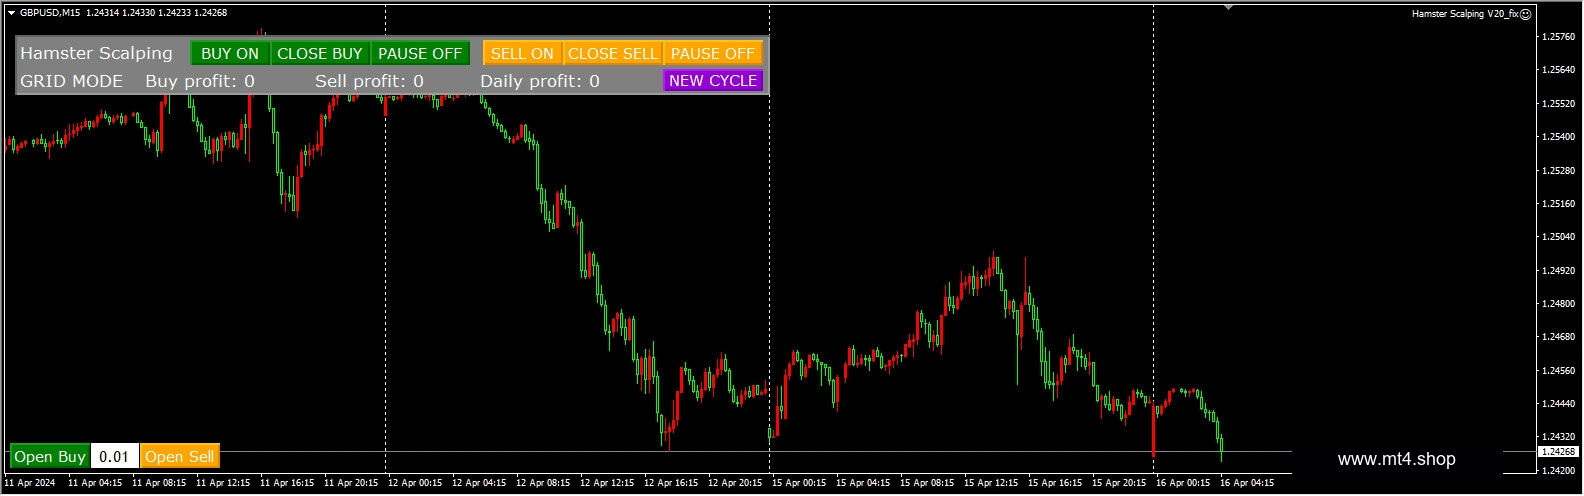Screen dimensions: 1584x496
Task: Click the 1.25040 price axis label
Action: coord(1559,237)
